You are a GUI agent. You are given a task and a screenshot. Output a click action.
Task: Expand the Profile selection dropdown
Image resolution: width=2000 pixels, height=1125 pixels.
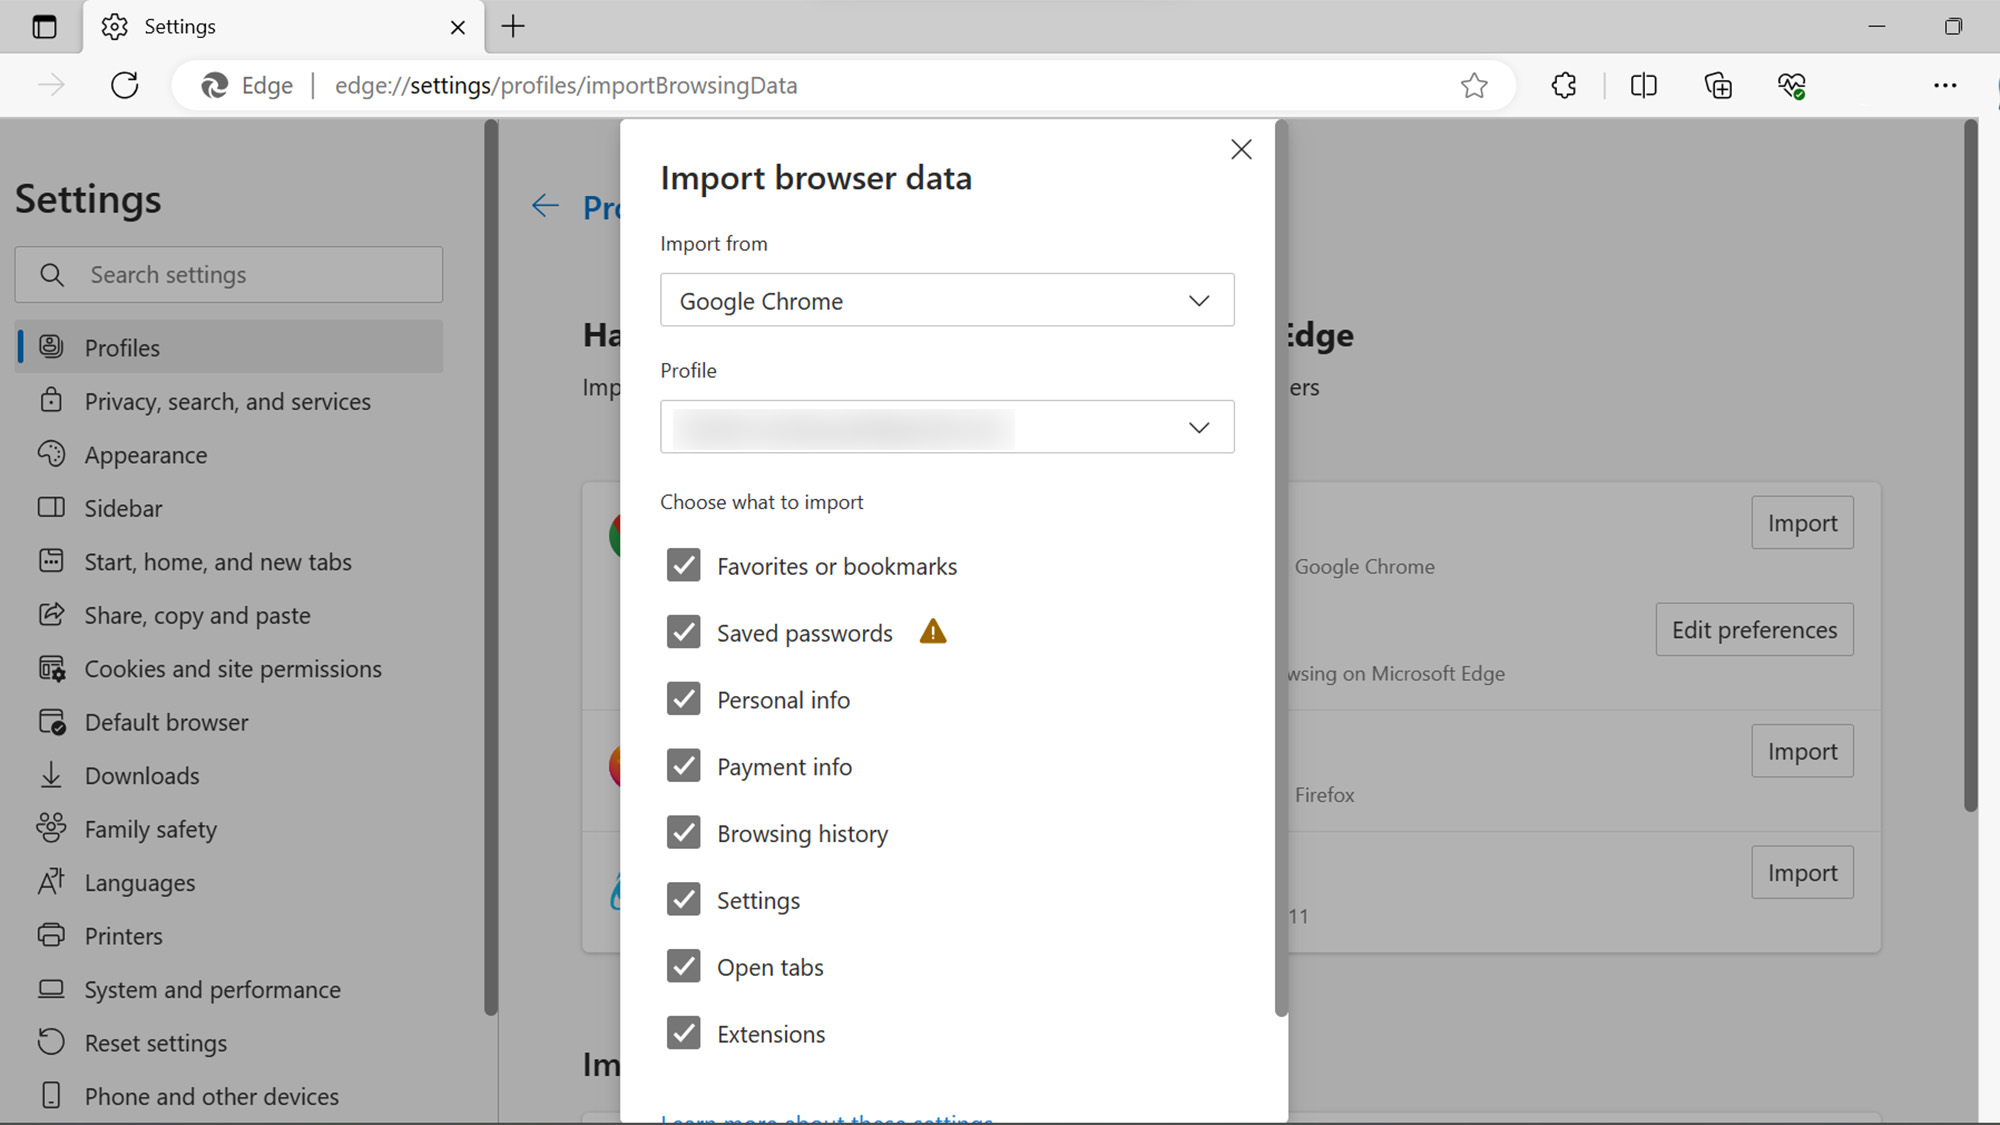point(946,427)
